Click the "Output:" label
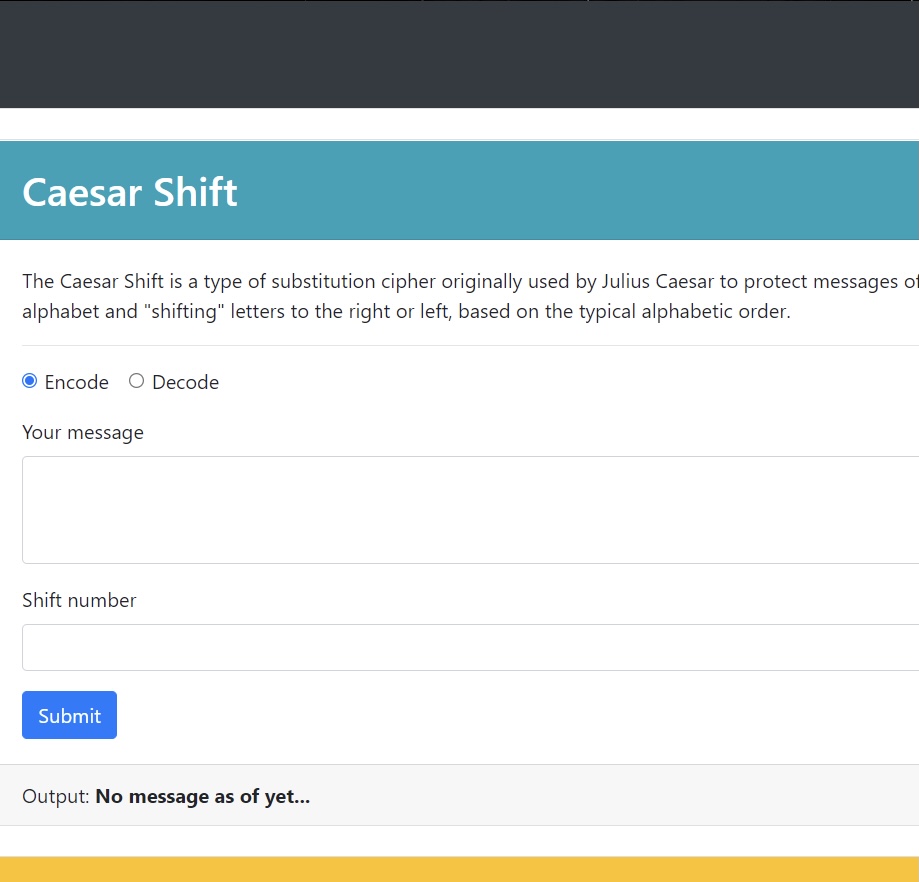This screenshot has width=919, height=882. pos(56,797)
